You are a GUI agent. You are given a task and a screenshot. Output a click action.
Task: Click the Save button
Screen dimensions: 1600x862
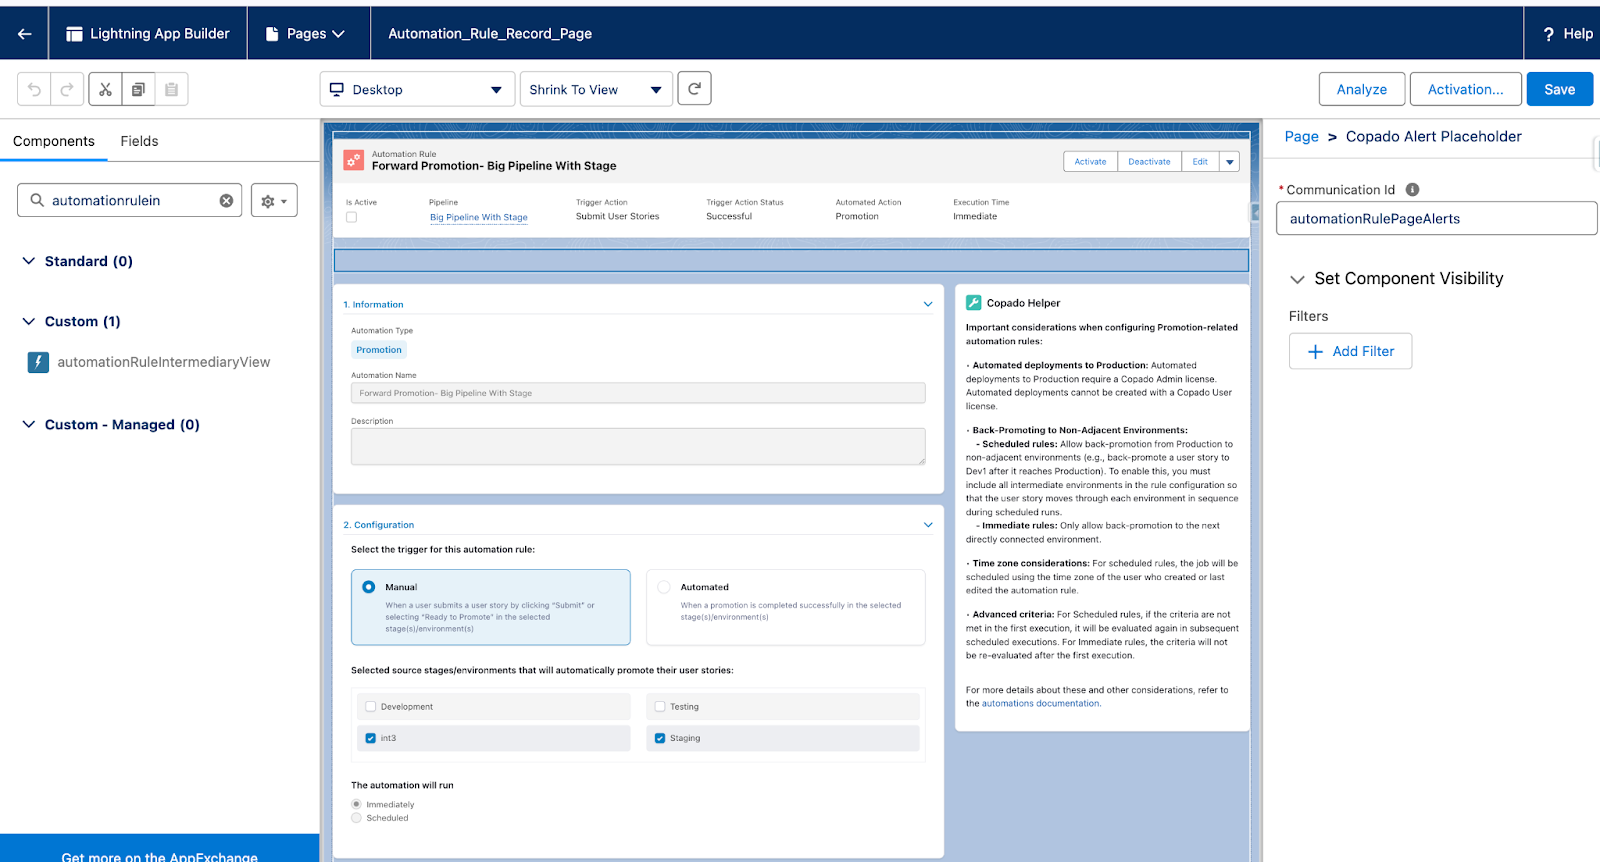pos(1559,89)
